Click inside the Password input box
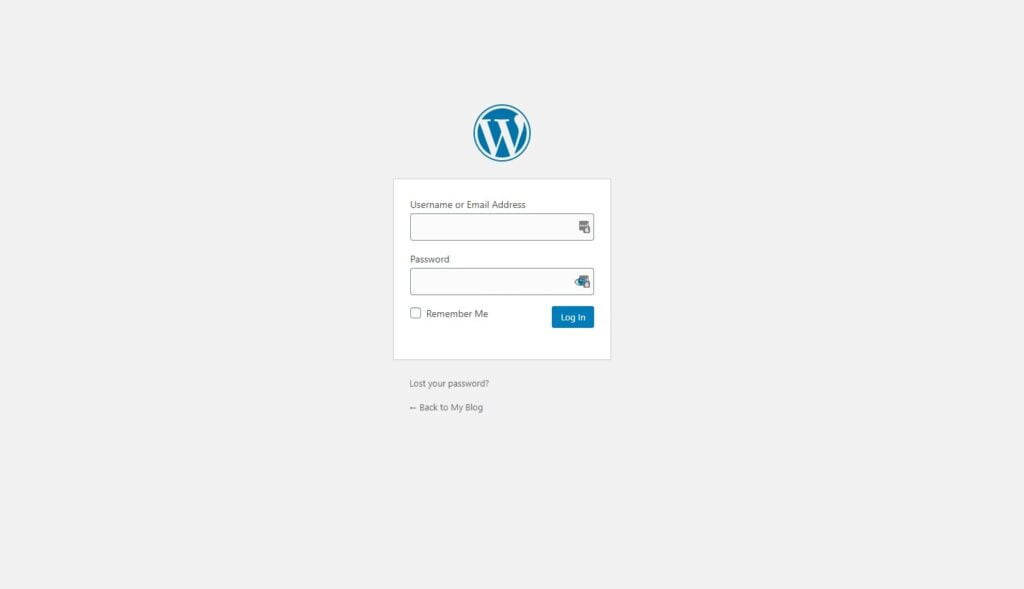The width and height of the screenshot is (1024, 589). (x=502, y=281)
